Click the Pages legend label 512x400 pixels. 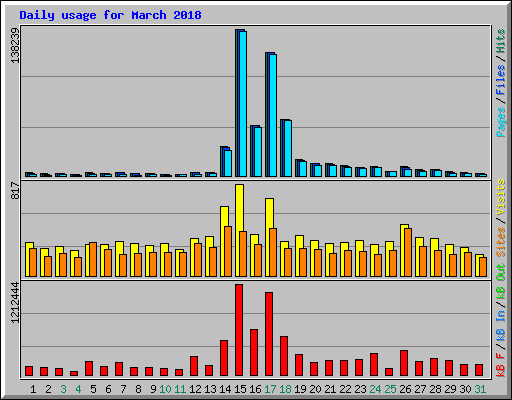(501, 122)
